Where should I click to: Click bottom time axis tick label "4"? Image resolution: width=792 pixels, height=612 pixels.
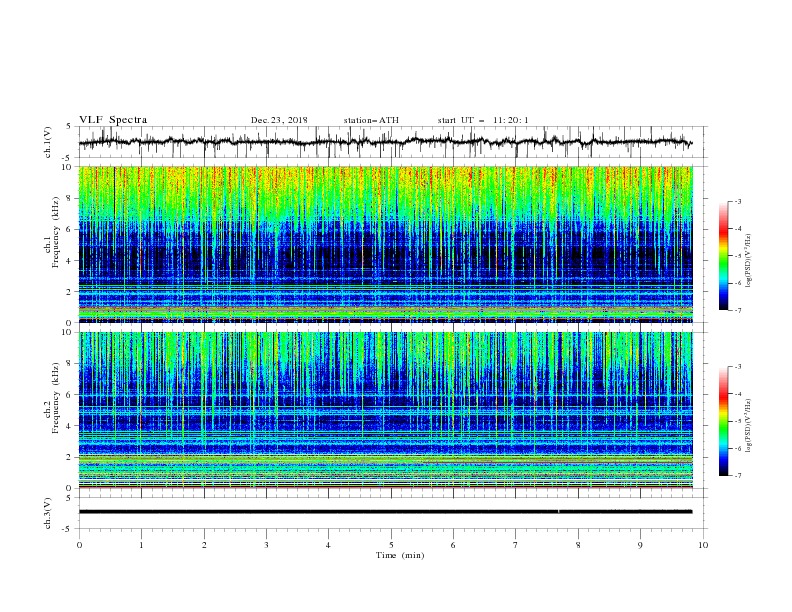(328, 545)
